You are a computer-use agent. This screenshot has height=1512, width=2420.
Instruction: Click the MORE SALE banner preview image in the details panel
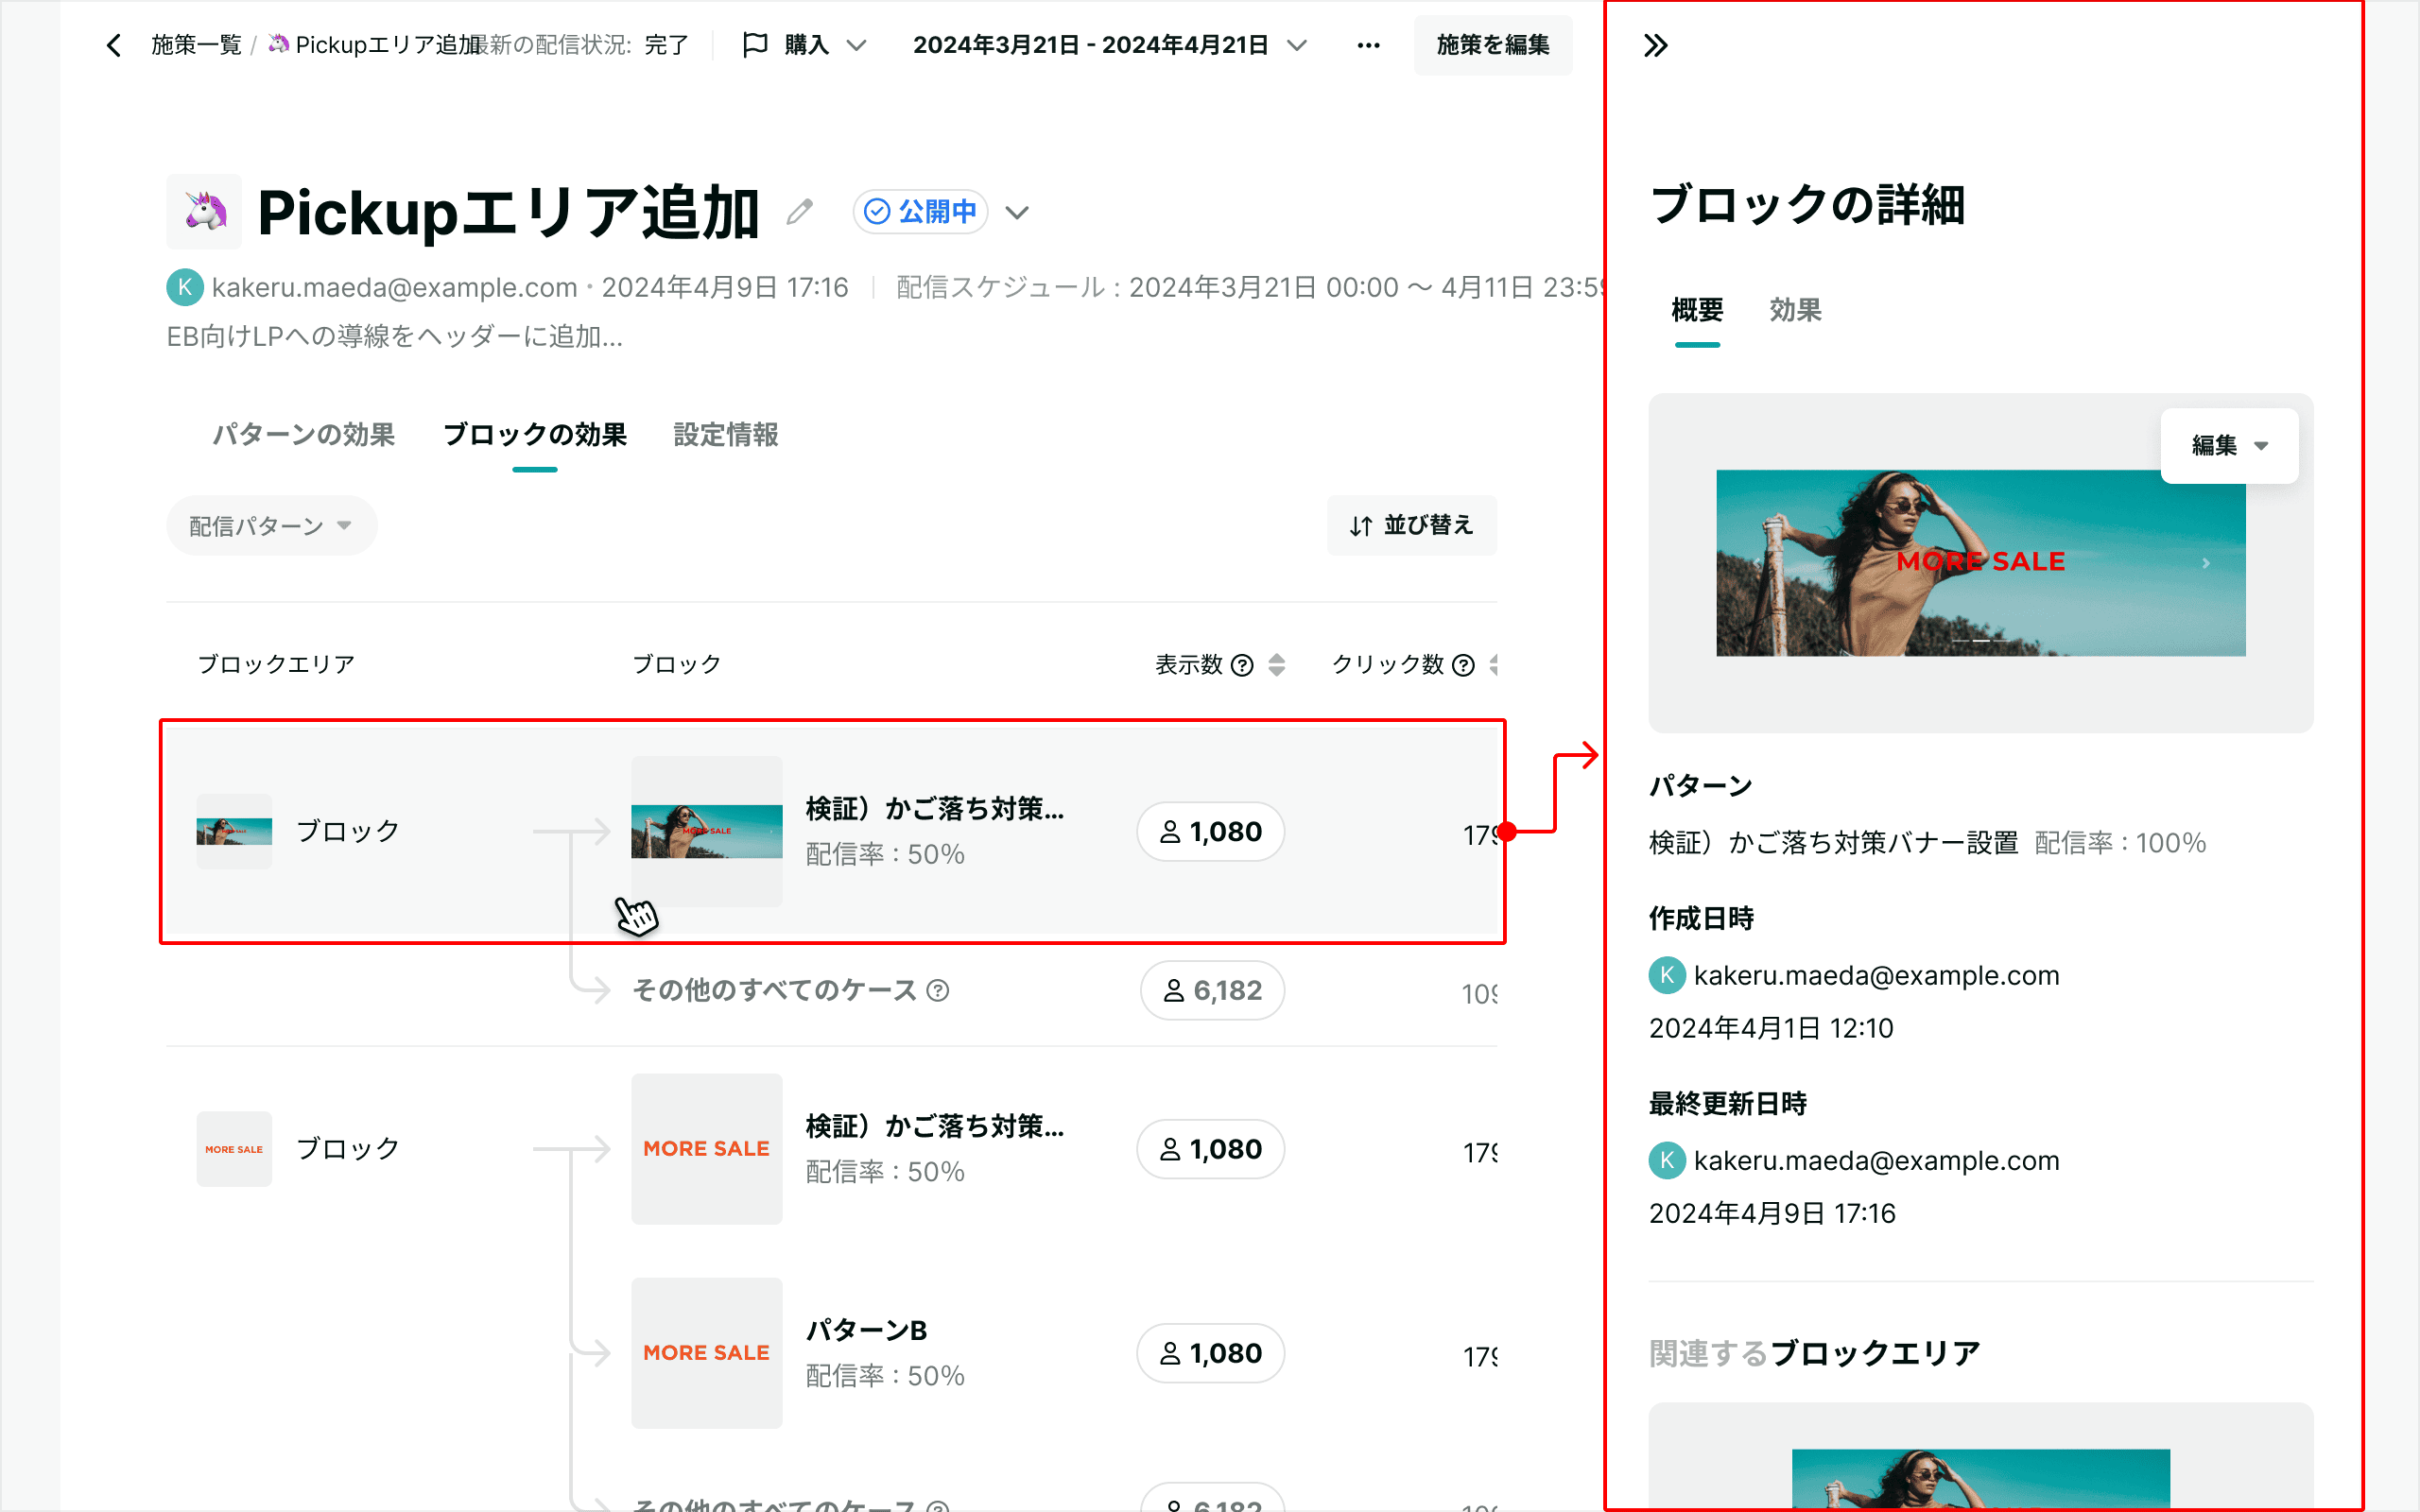click(x=1980, y=563)
